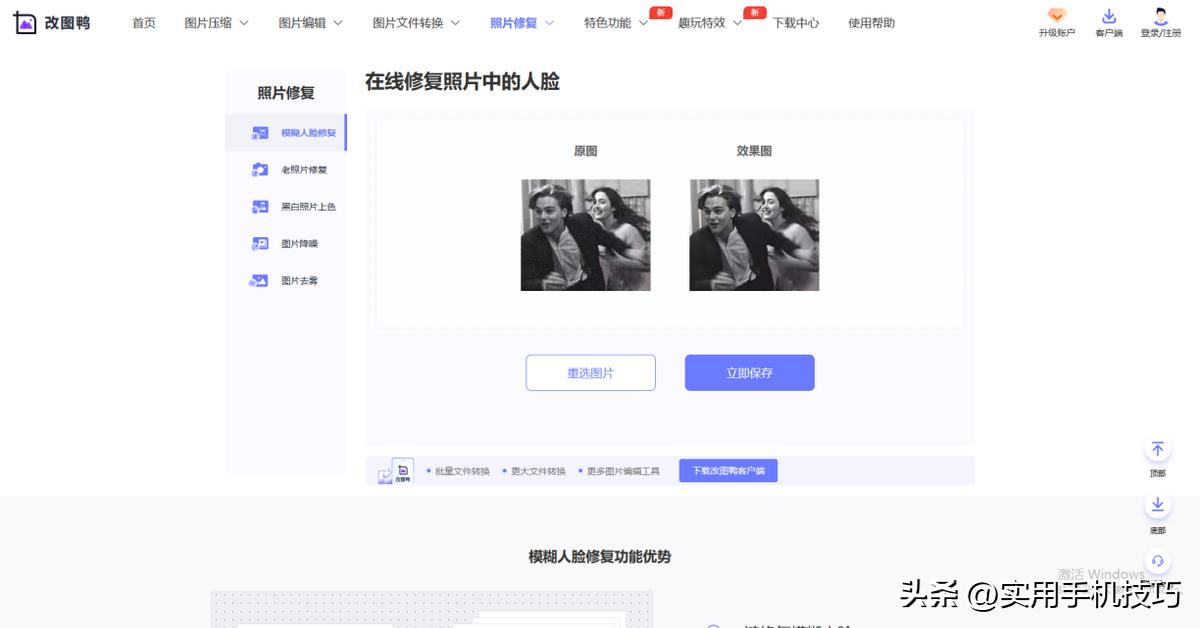Select the 图片去雾 sidebar icon
The width and height of the screenshot is (1200, 628).
260,280
